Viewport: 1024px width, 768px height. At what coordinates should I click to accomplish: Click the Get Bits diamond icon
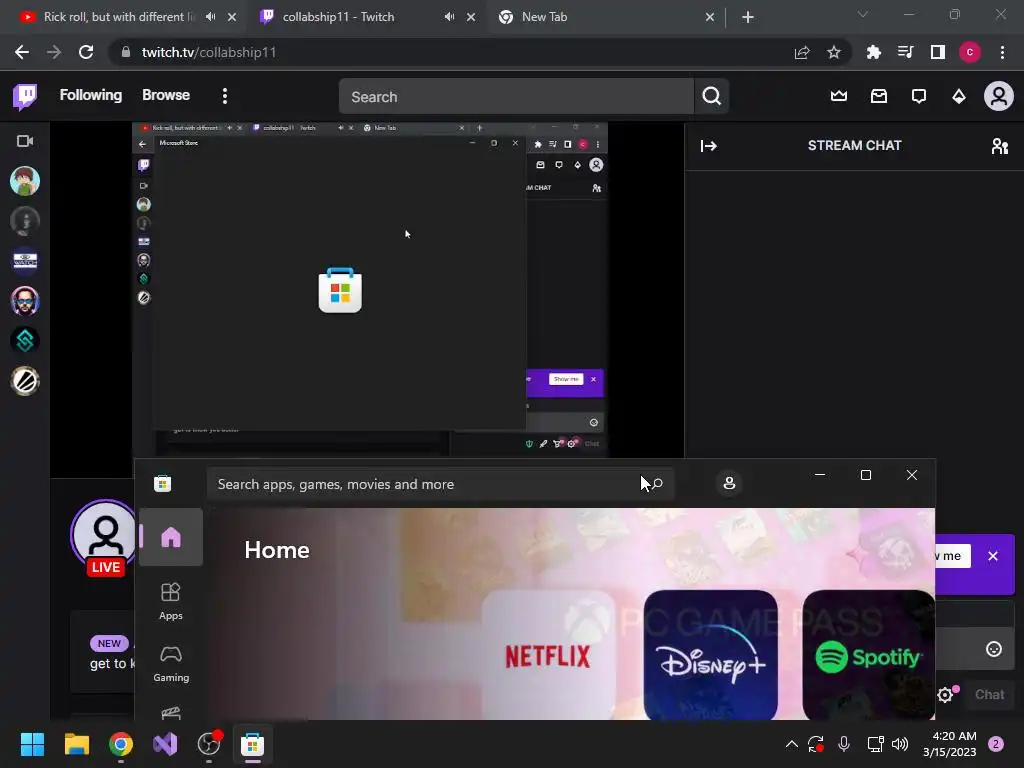(x=959, y=97)
